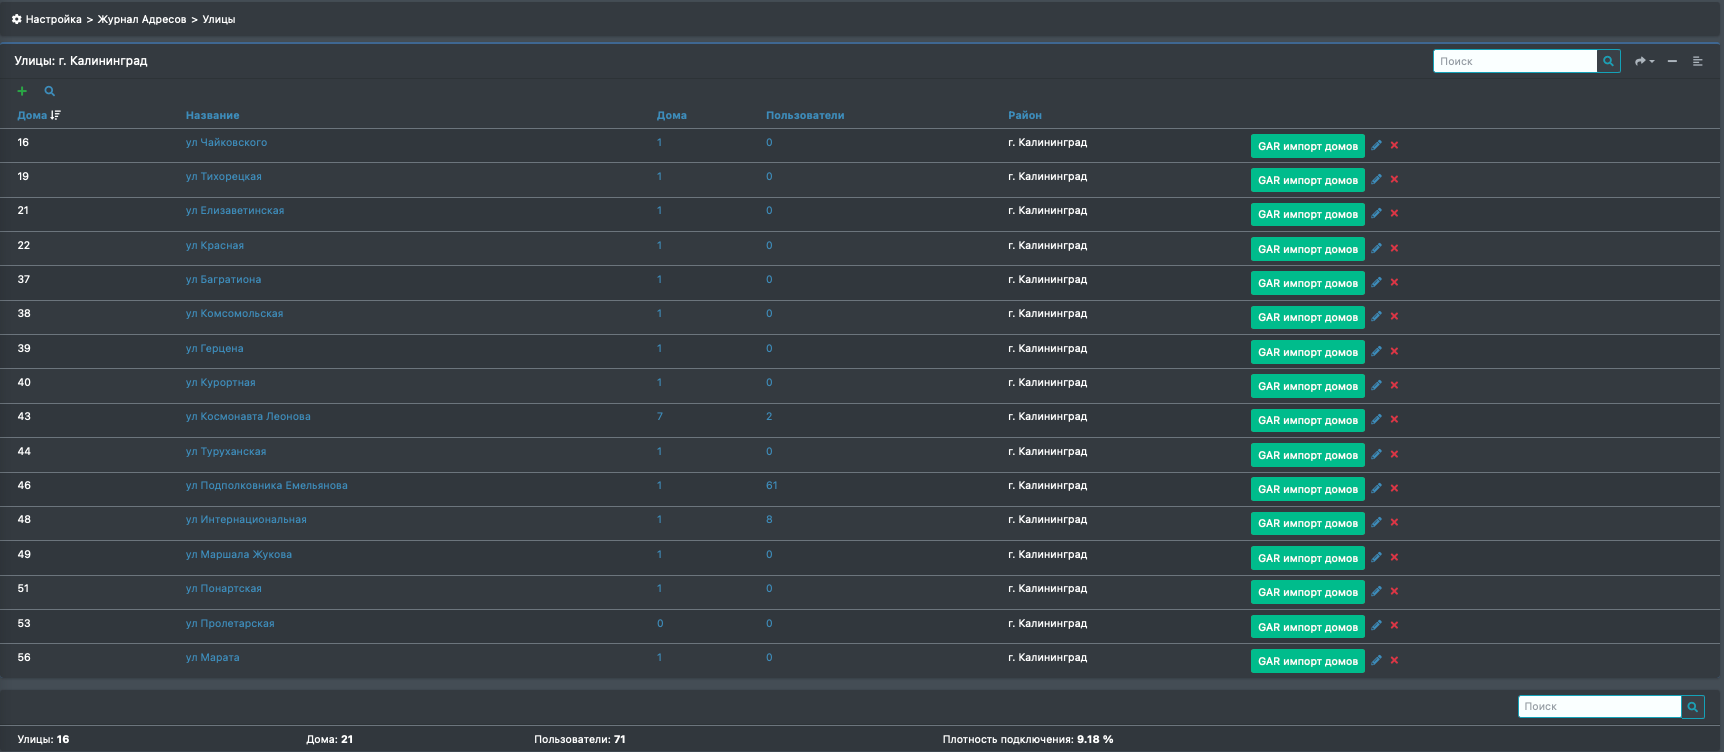
Task: Edit ул Интернациональная pencil icon
Action: (1376, 522)
